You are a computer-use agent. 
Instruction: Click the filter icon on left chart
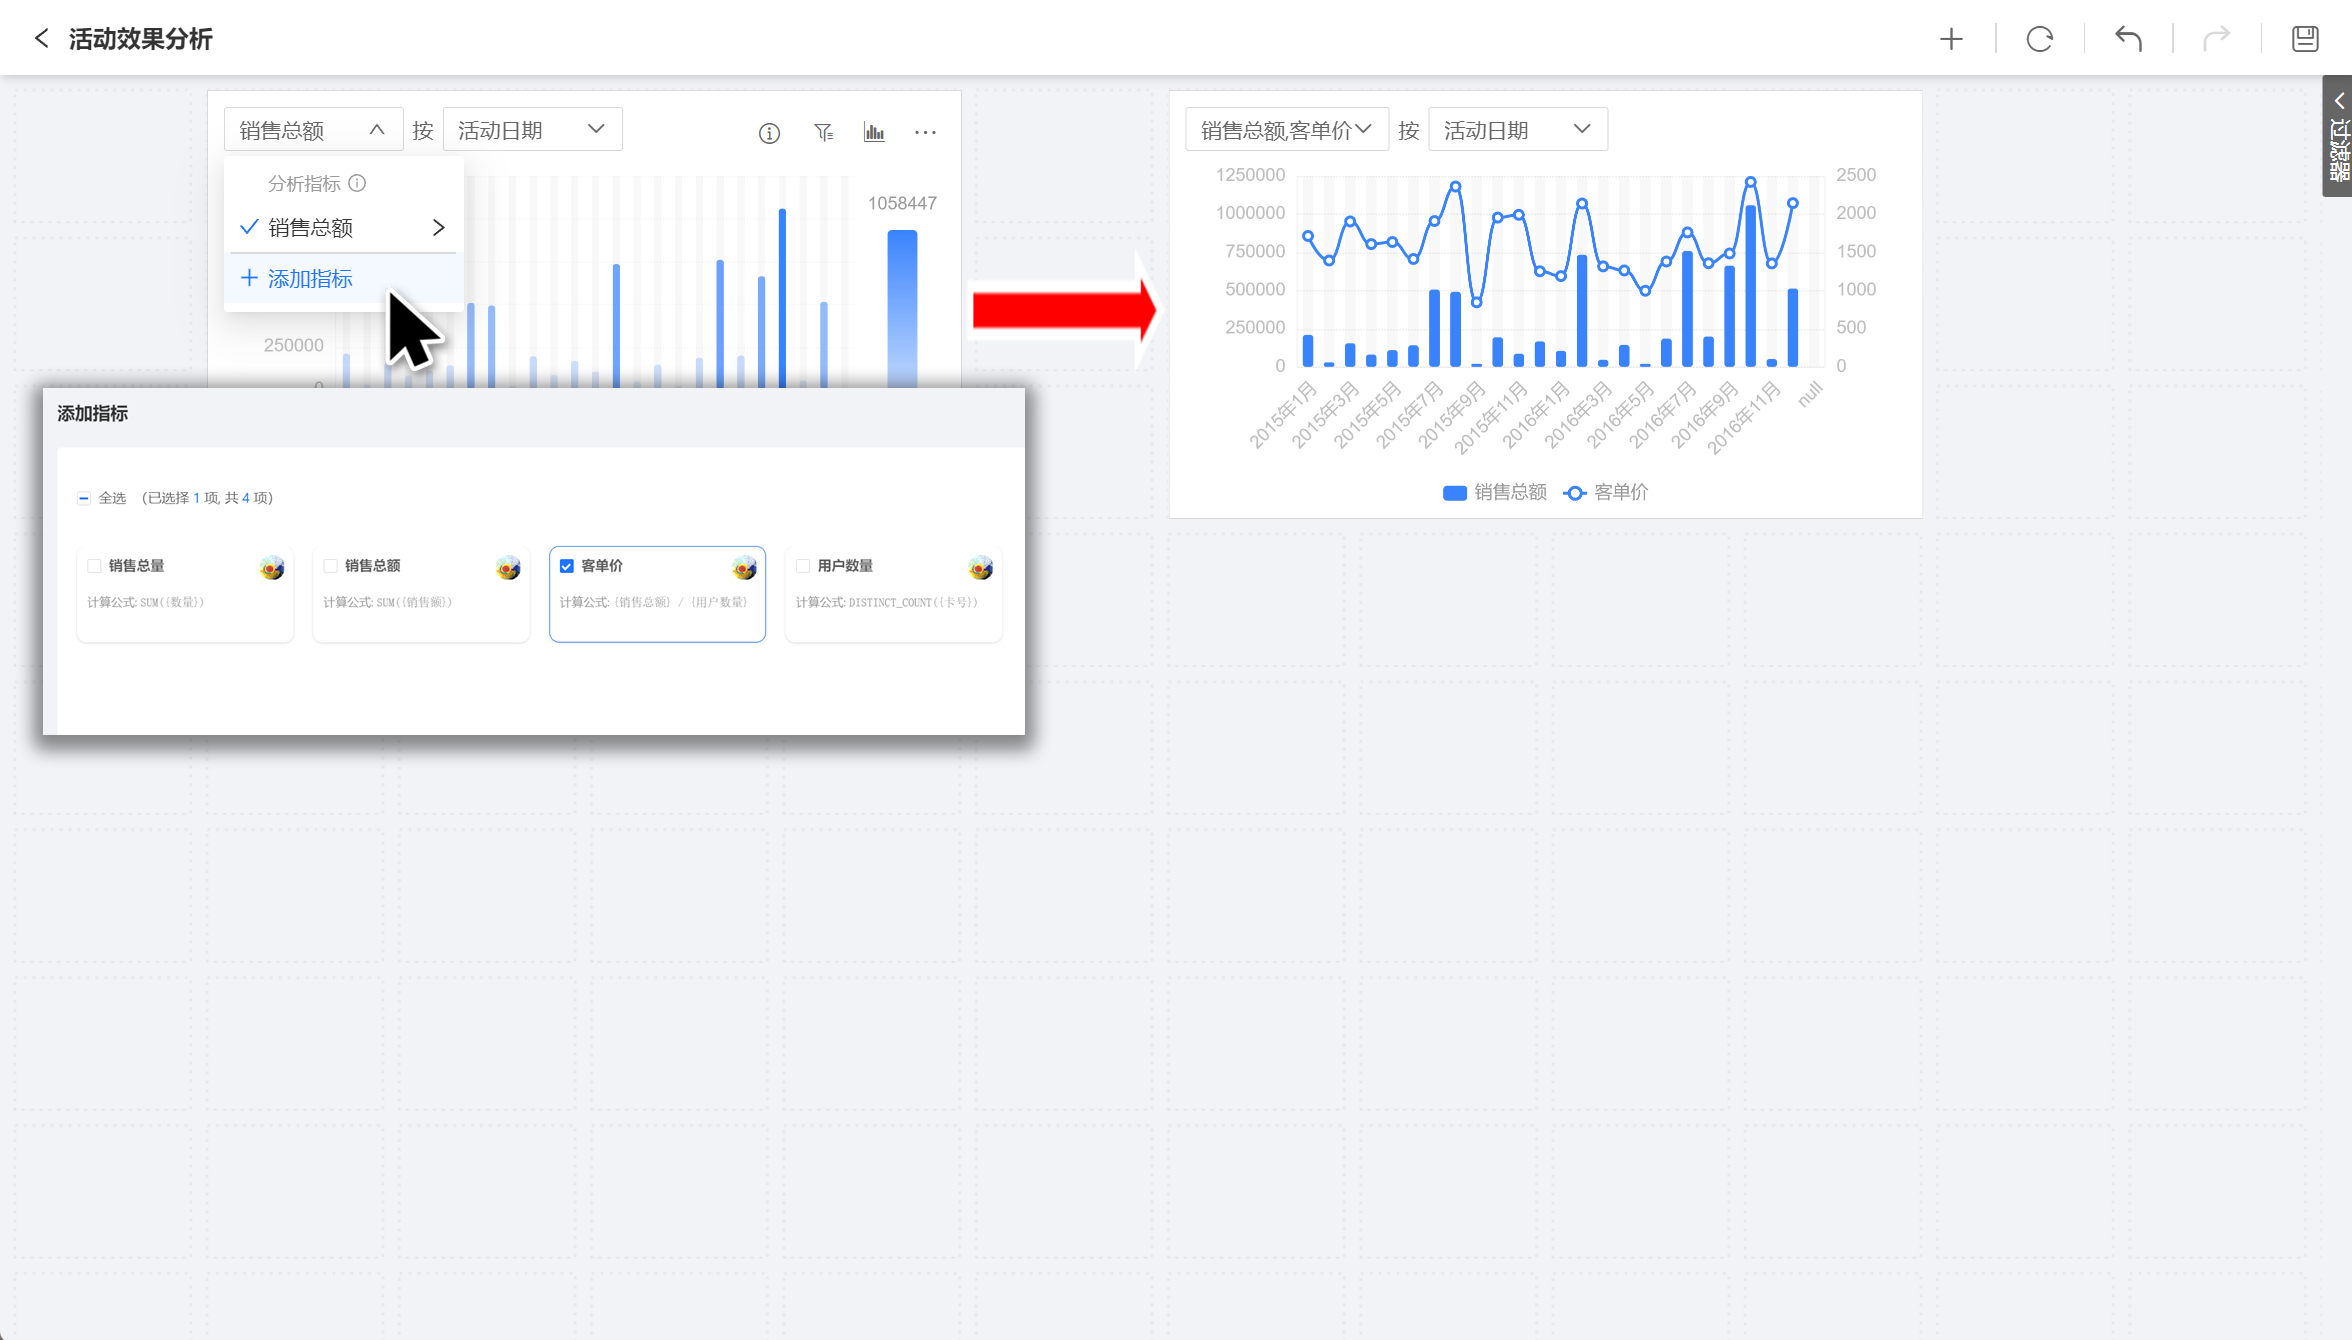(823, 133)
